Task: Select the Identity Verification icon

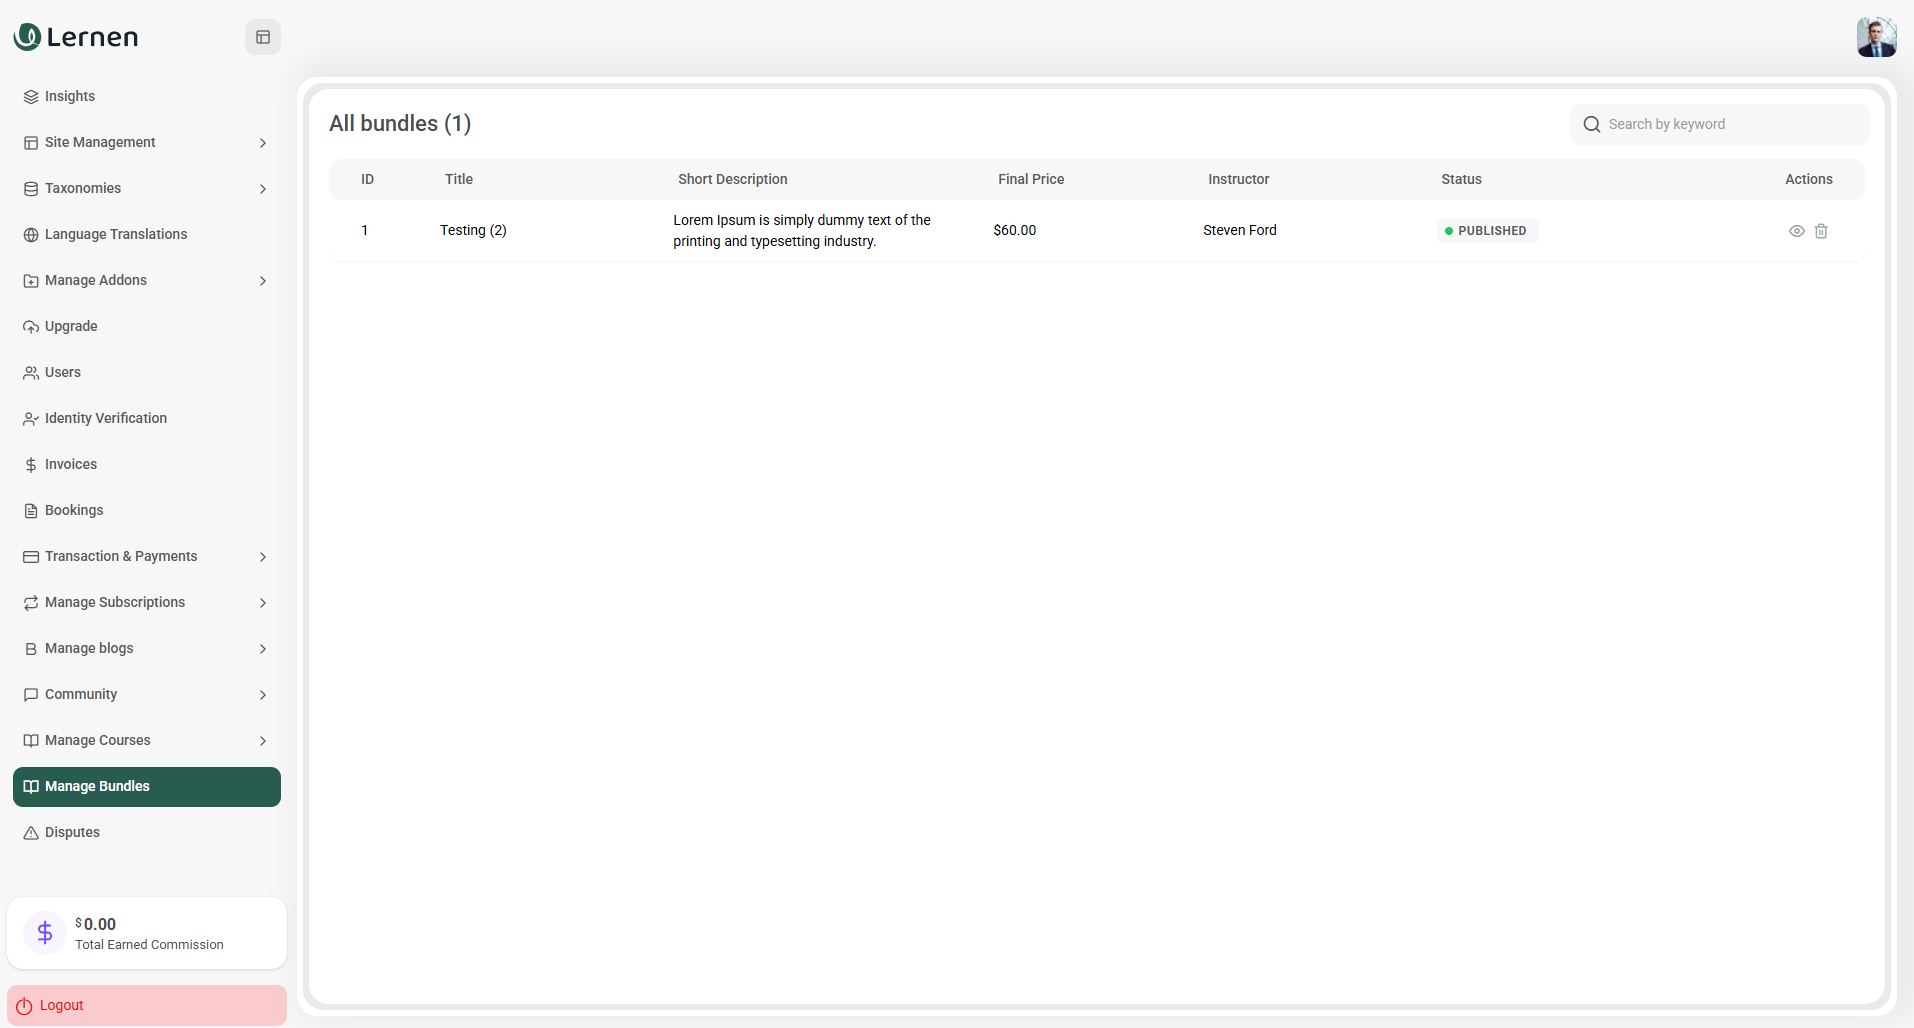Action: click(x=31, y=418)
